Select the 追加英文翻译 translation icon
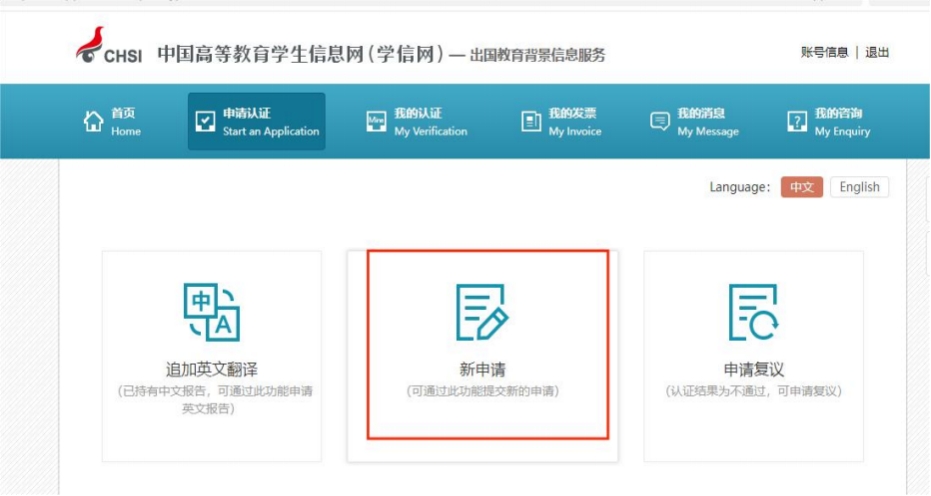The image size is (931, 496). 211,312
